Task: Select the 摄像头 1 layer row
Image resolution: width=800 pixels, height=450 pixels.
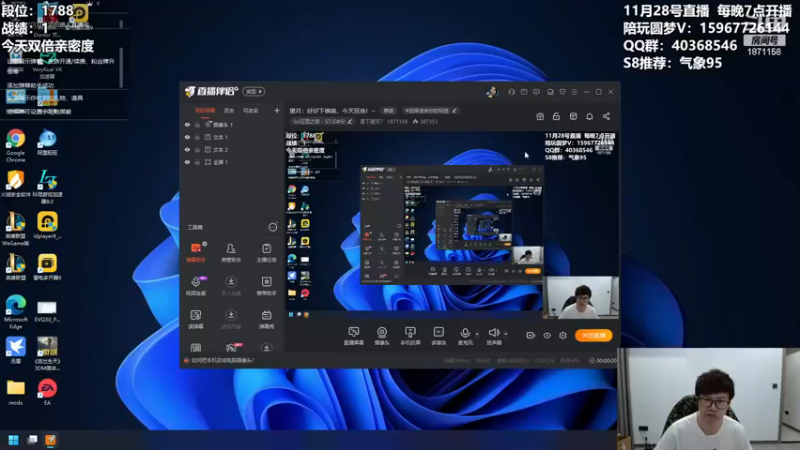Action: pyautogui.click(x=233, y=124)
